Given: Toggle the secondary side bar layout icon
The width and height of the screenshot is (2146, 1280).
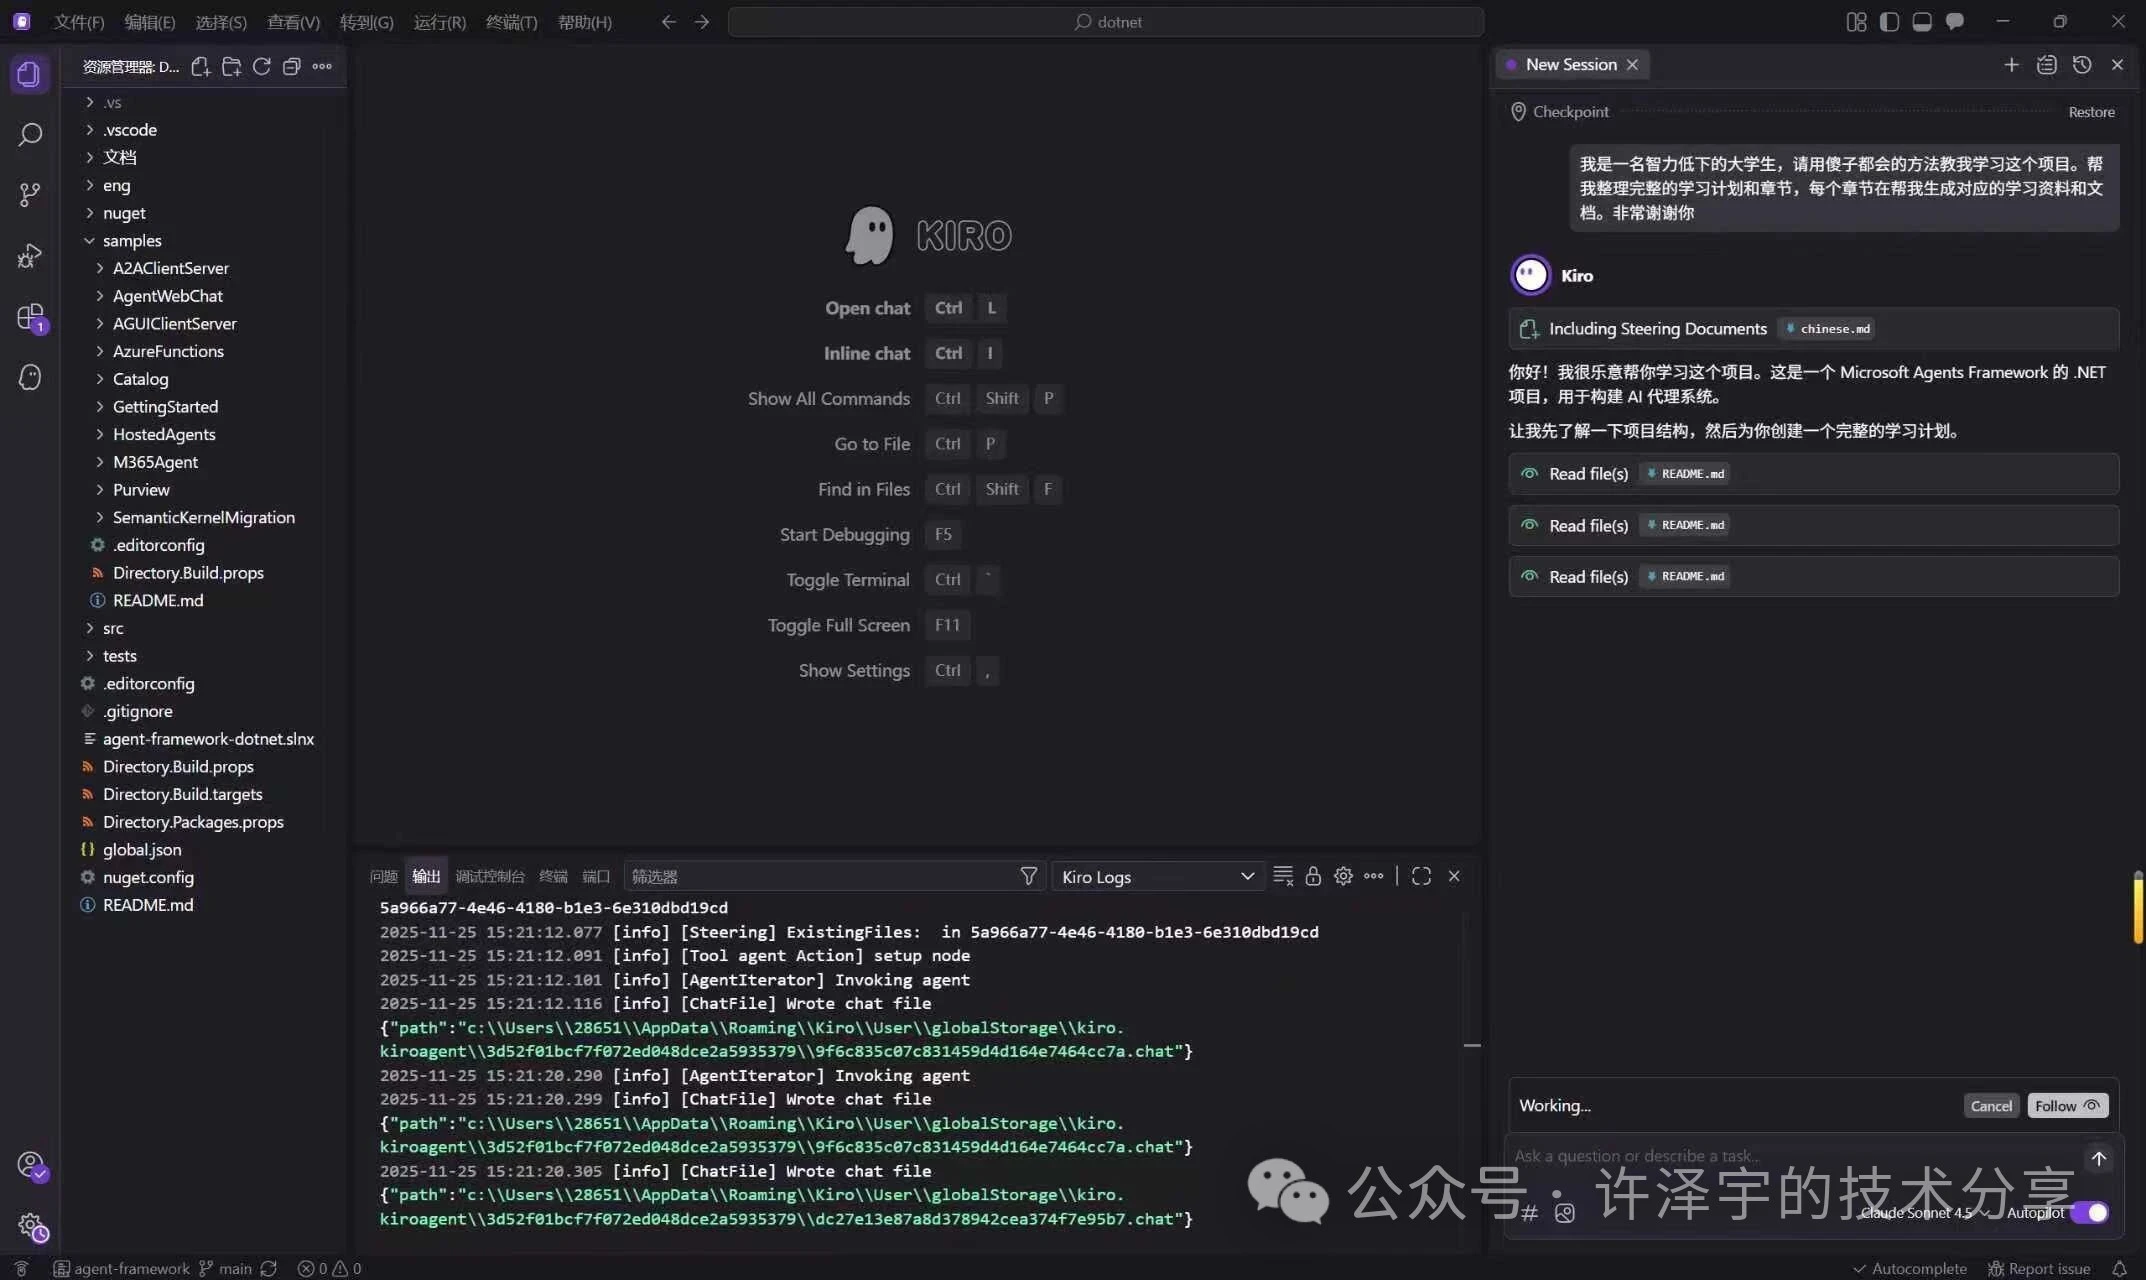Looking at the screenshot, I should [x=1954, y=22].
